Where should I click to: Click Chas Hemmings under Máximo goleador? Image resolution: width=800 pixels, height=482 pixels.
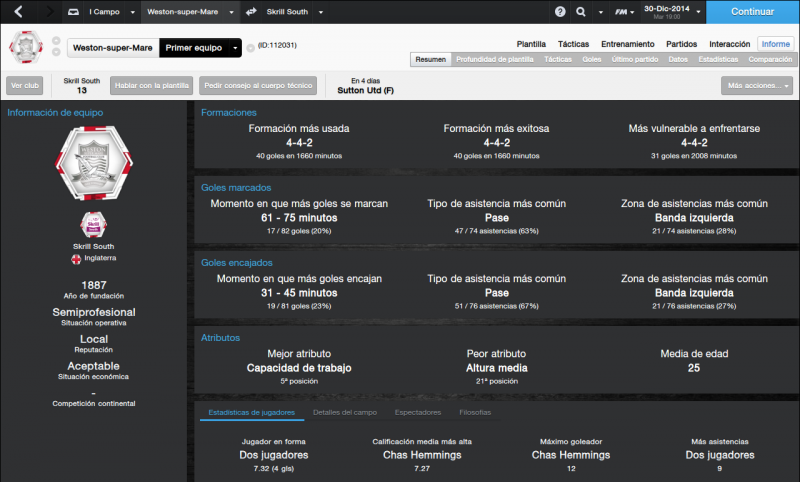571,455
